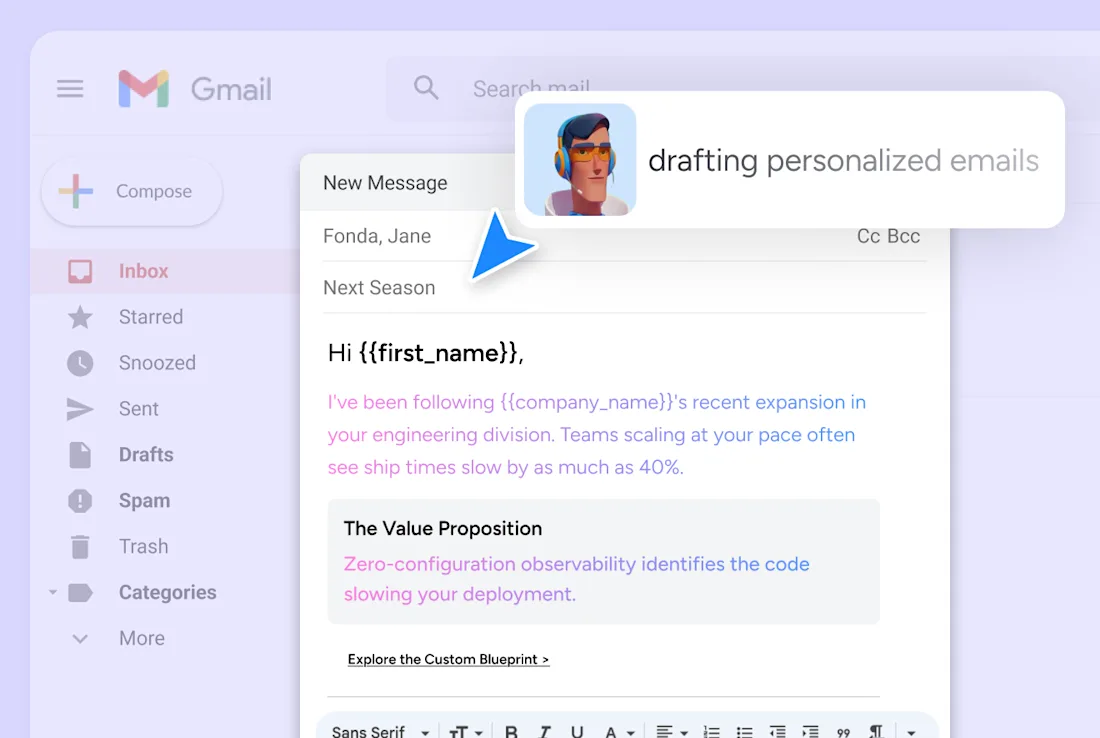Click the Drafts document icon
The width and height of the screenshot is (1100, 738).
[x=80, y=455]
